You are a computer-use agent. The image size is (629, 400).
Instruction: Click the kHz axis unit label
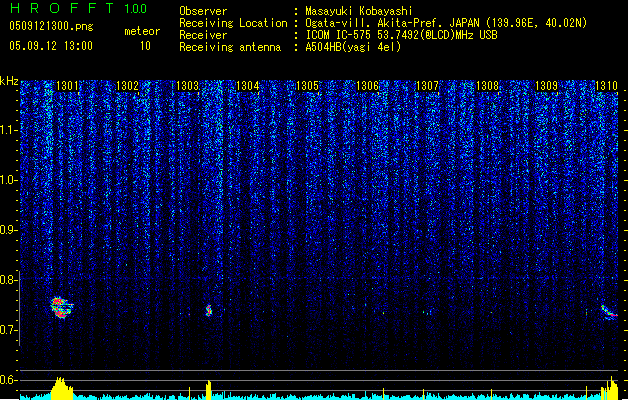[9, 81]
